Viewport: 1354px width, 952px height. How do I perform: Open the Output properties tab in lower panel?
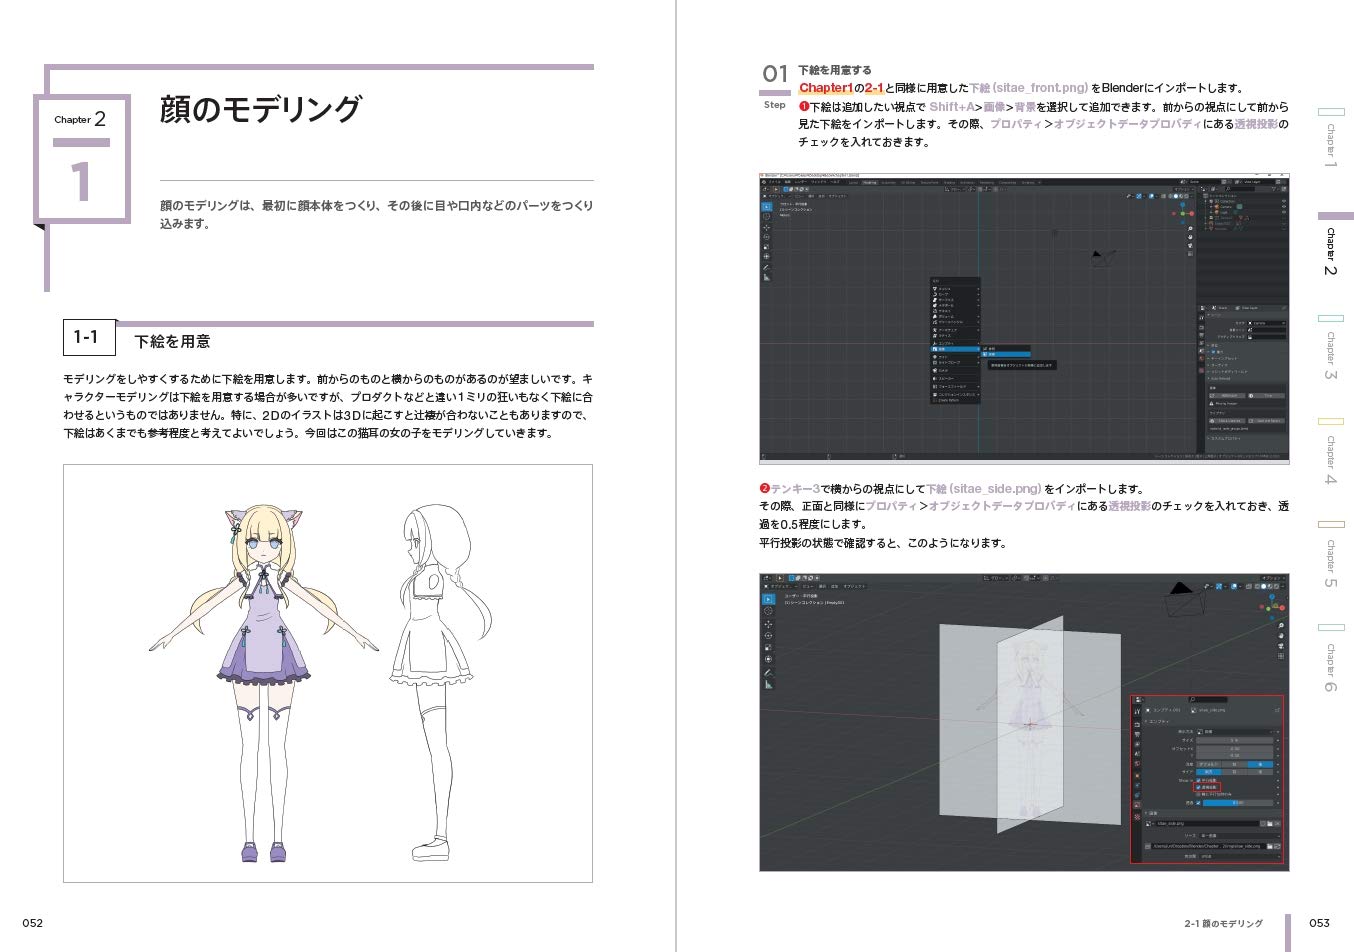tap(1137, 735)
